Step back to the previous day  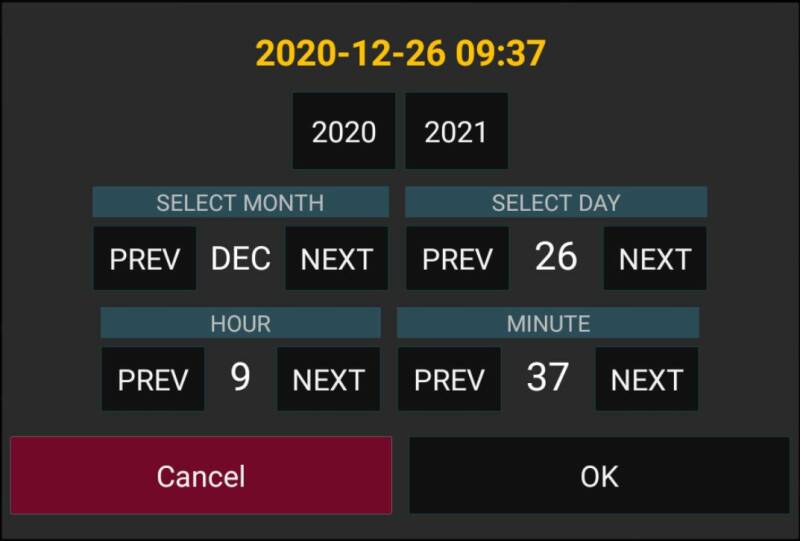click(457, 259)
